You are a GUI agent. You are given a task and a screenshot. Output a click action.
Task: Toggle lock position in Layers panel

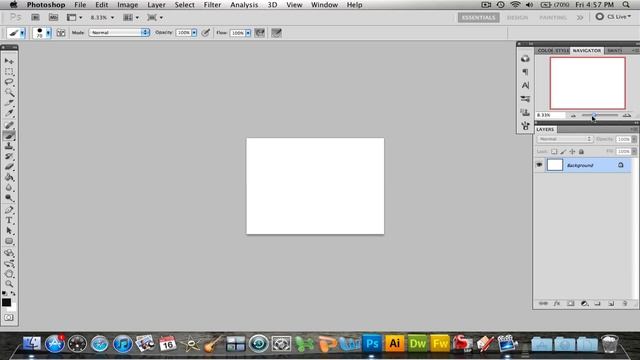click(x=572, y=151)
